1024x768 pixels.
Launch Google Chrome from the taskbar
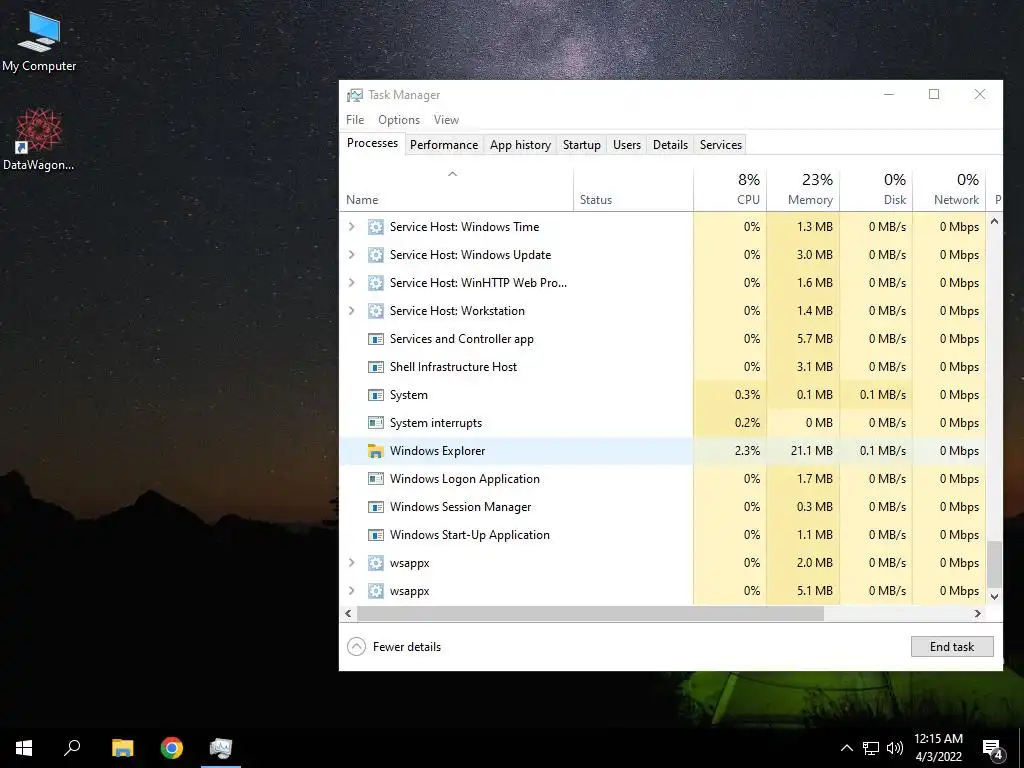pyautogui.click(x=172, y=748)
